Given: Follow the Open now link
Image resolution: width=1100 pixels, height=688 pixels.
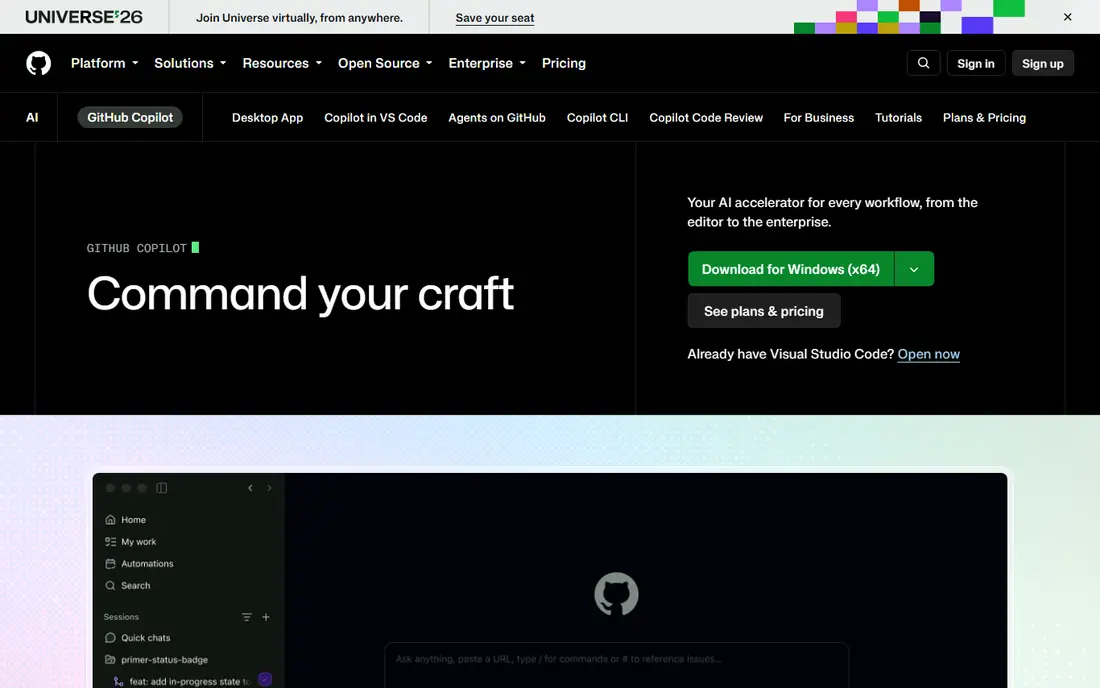Looking at the screenshot, I should pos(929,354).
